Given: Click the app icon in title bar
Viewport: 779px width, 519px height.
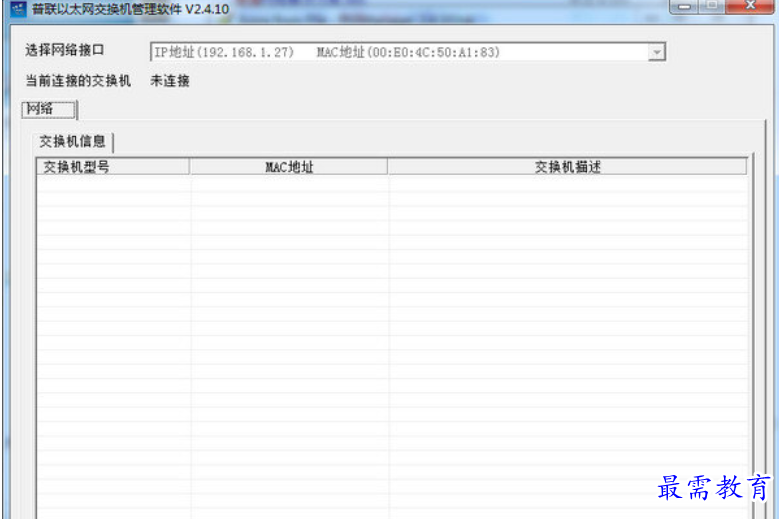Looking at the screenshot, I should pos(18,8).
